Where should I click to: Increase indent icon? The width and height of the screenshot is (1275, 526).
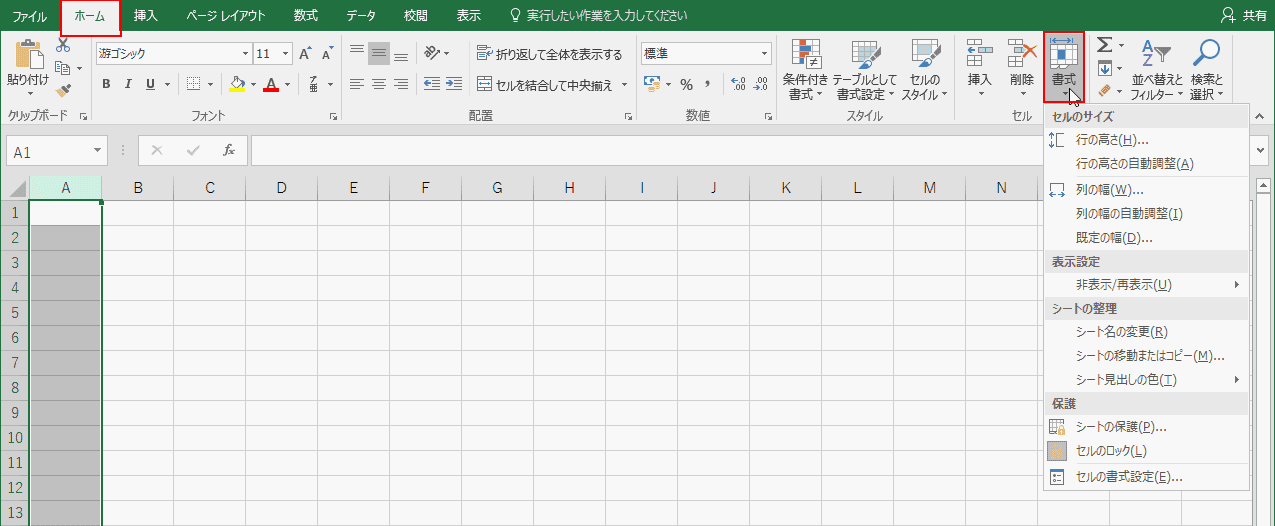point(453,84)
